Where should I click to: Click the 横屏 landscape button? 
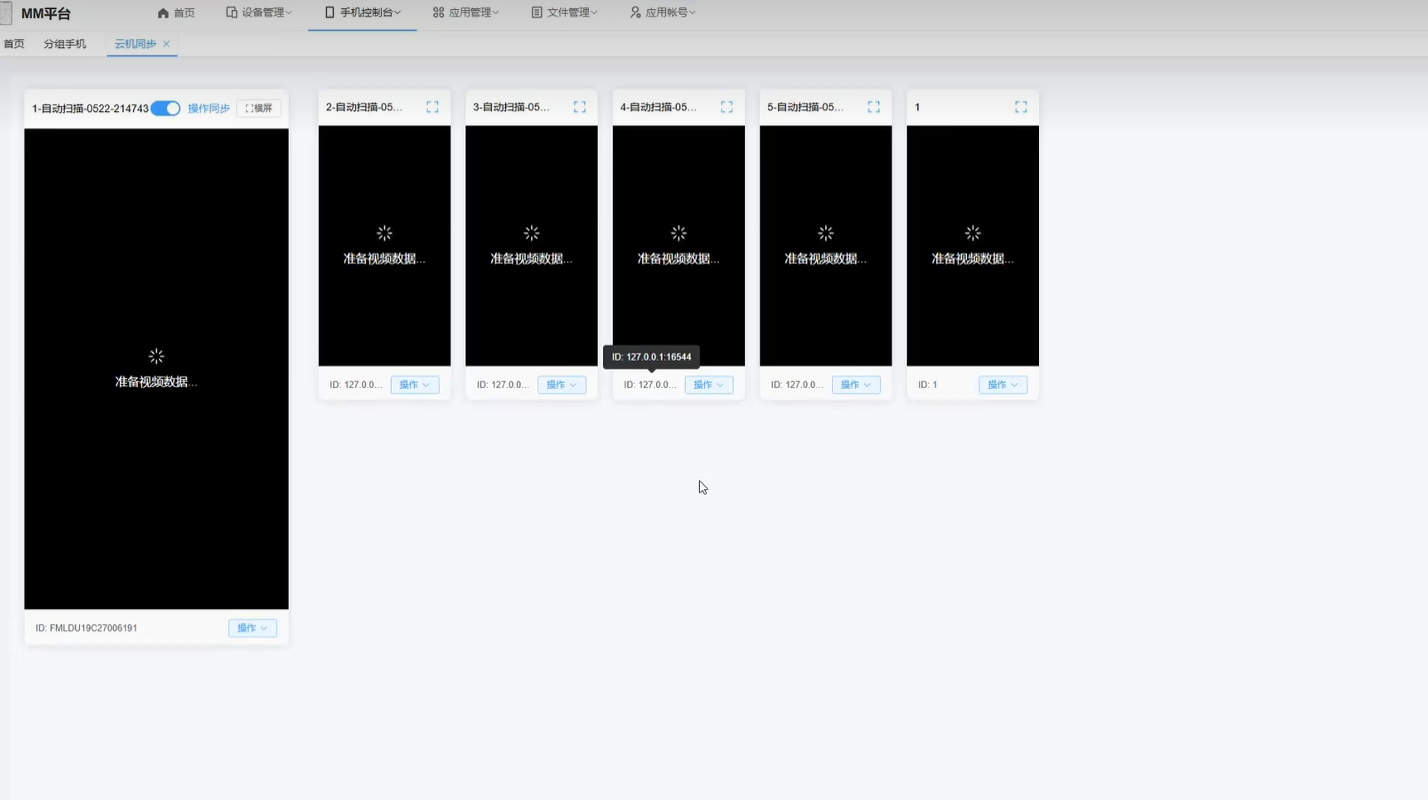coord(259,108)
